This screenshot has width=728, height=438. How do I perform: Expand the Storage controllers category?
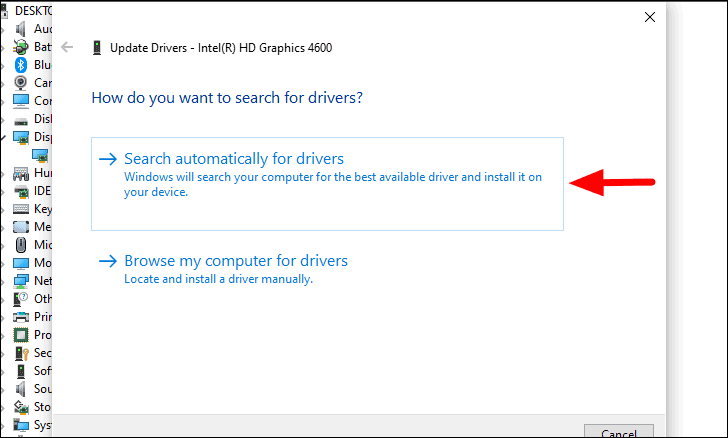tap(3, 409)
